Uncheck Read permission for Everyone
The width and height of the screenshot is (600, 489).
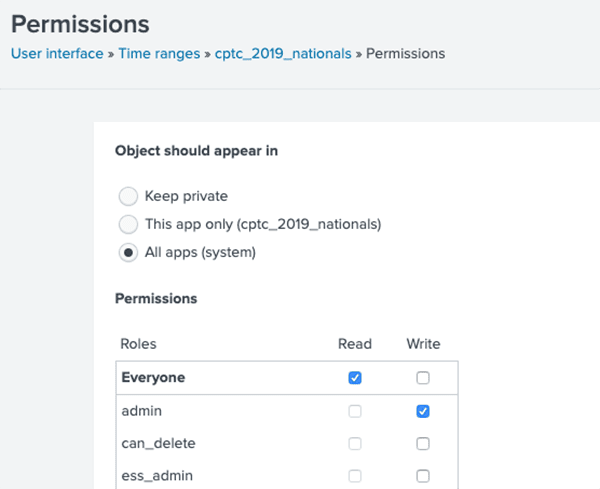pos(355,378)
